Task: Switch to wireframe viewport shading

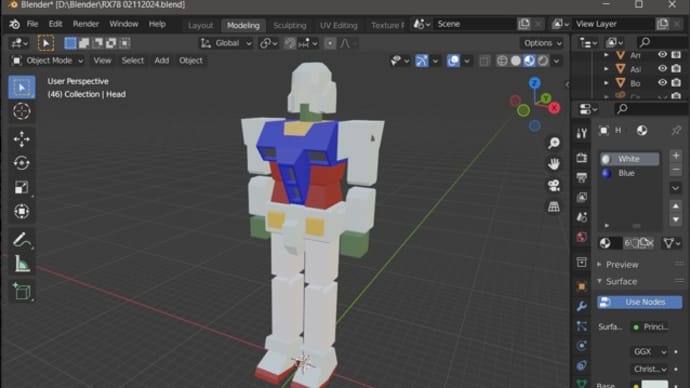Action: (x=502, y=61)
